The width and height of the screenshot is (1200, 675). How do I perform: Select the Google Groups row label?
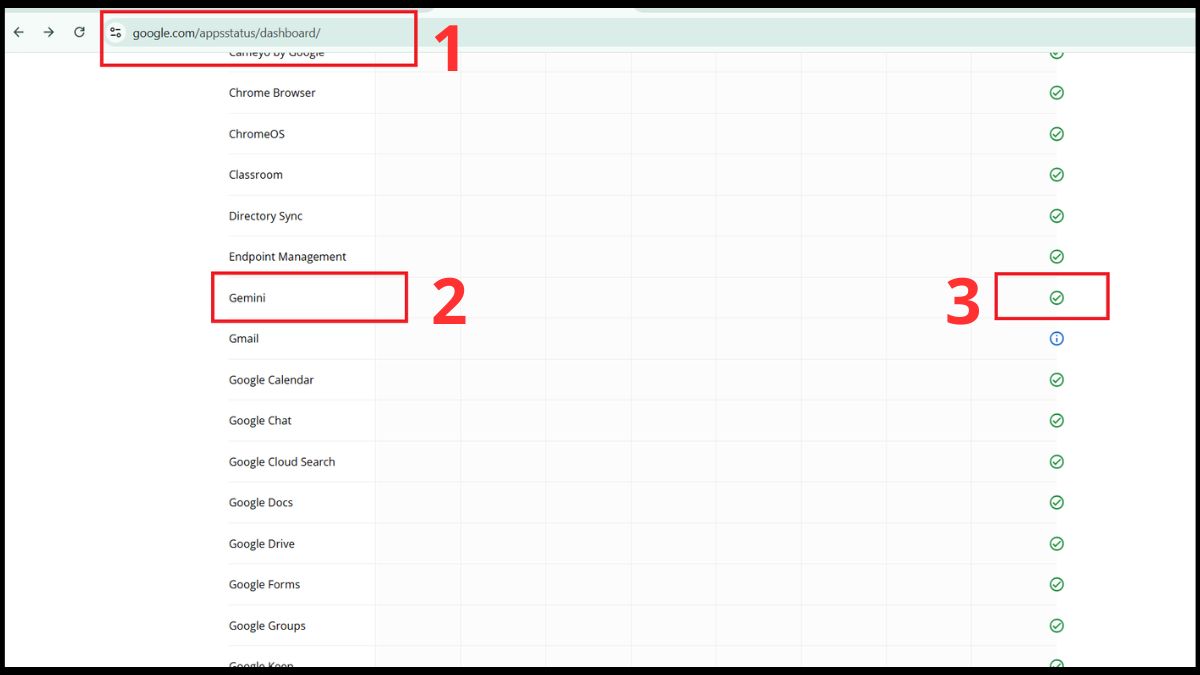267,626
